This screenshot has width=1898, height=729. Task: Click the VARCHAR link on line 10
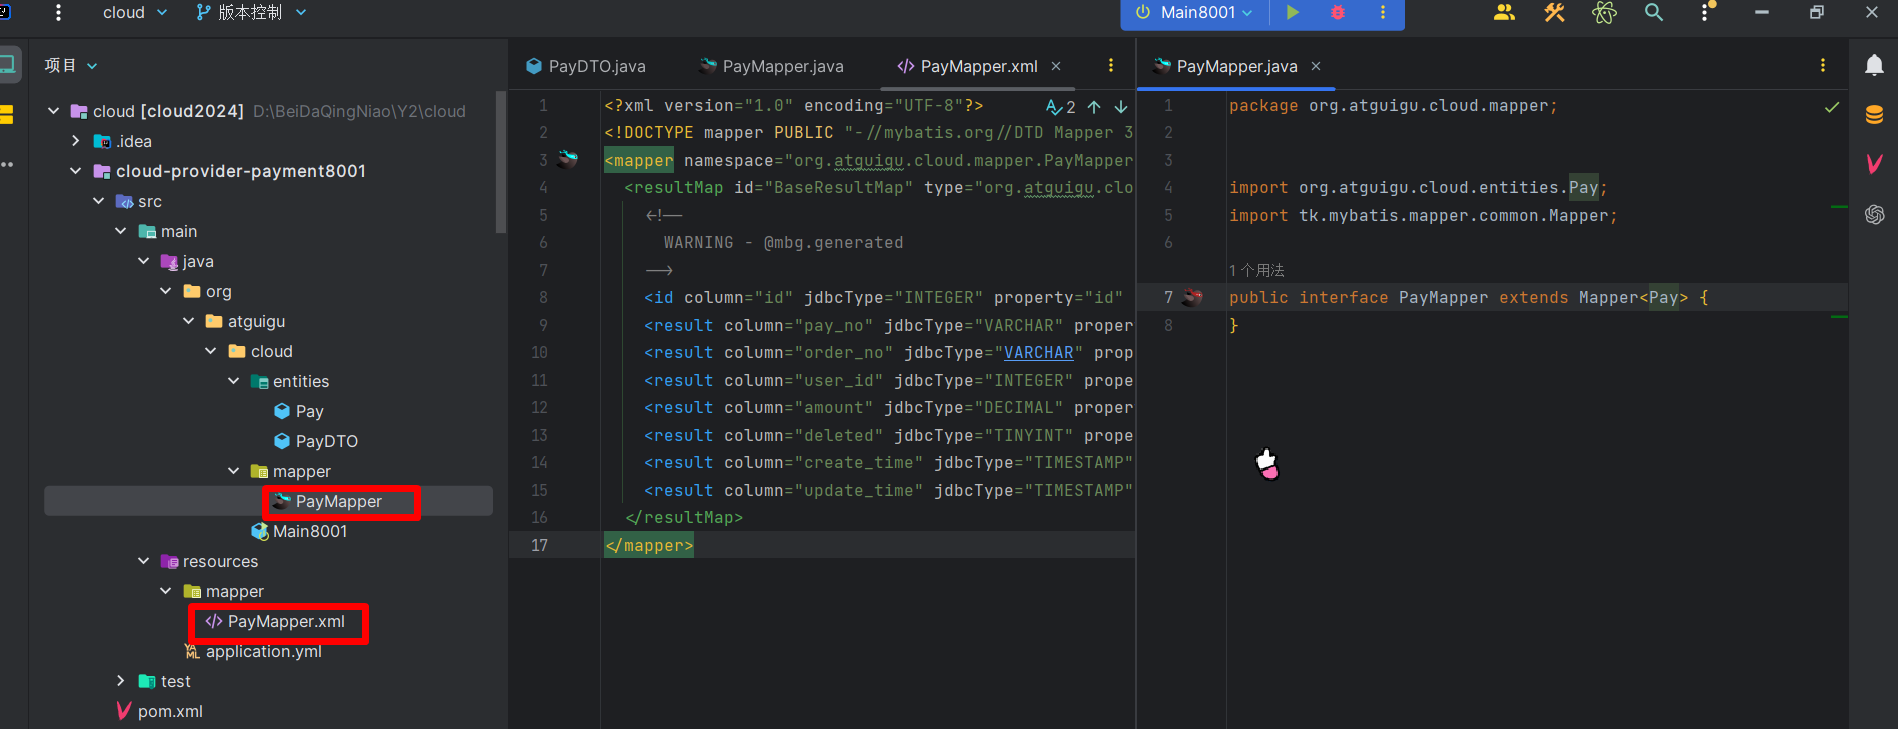(1038, 352)
